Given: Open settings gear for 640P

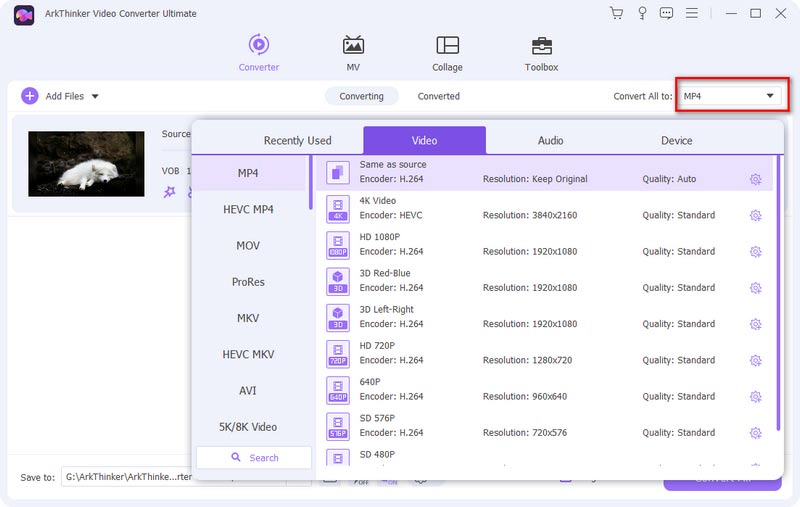Looking at the screenshot, I should pos(756,396).
